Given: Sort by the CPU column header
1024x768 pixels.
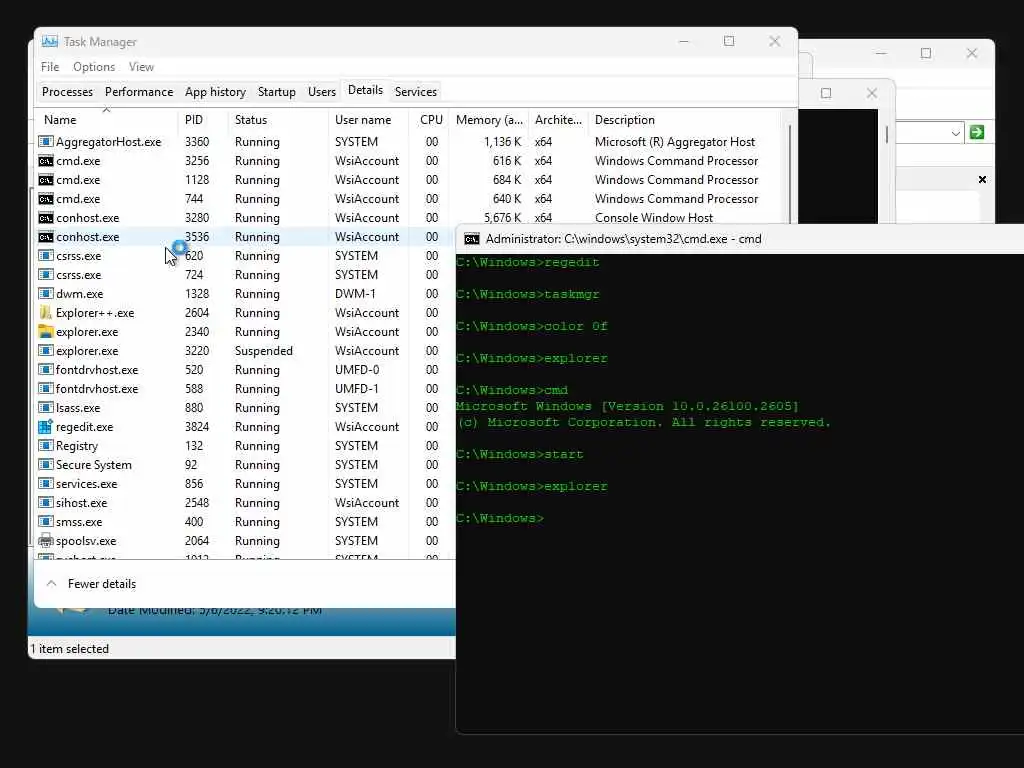Looking at the screenshot, I should 430,120.
